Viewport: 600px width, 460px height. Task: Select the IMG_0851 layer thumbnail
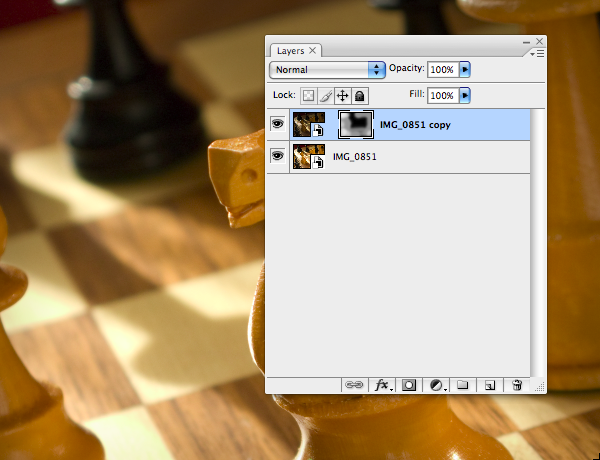point(309,157)
